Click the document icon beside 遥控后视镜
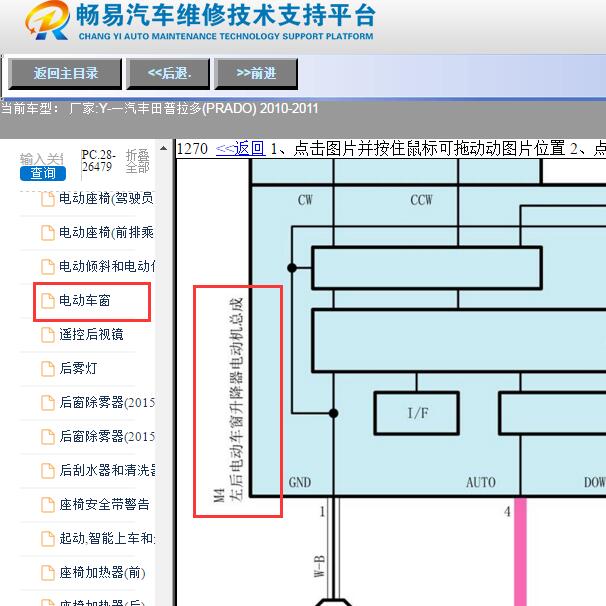The image size is (606, 606). pos(48,335)
